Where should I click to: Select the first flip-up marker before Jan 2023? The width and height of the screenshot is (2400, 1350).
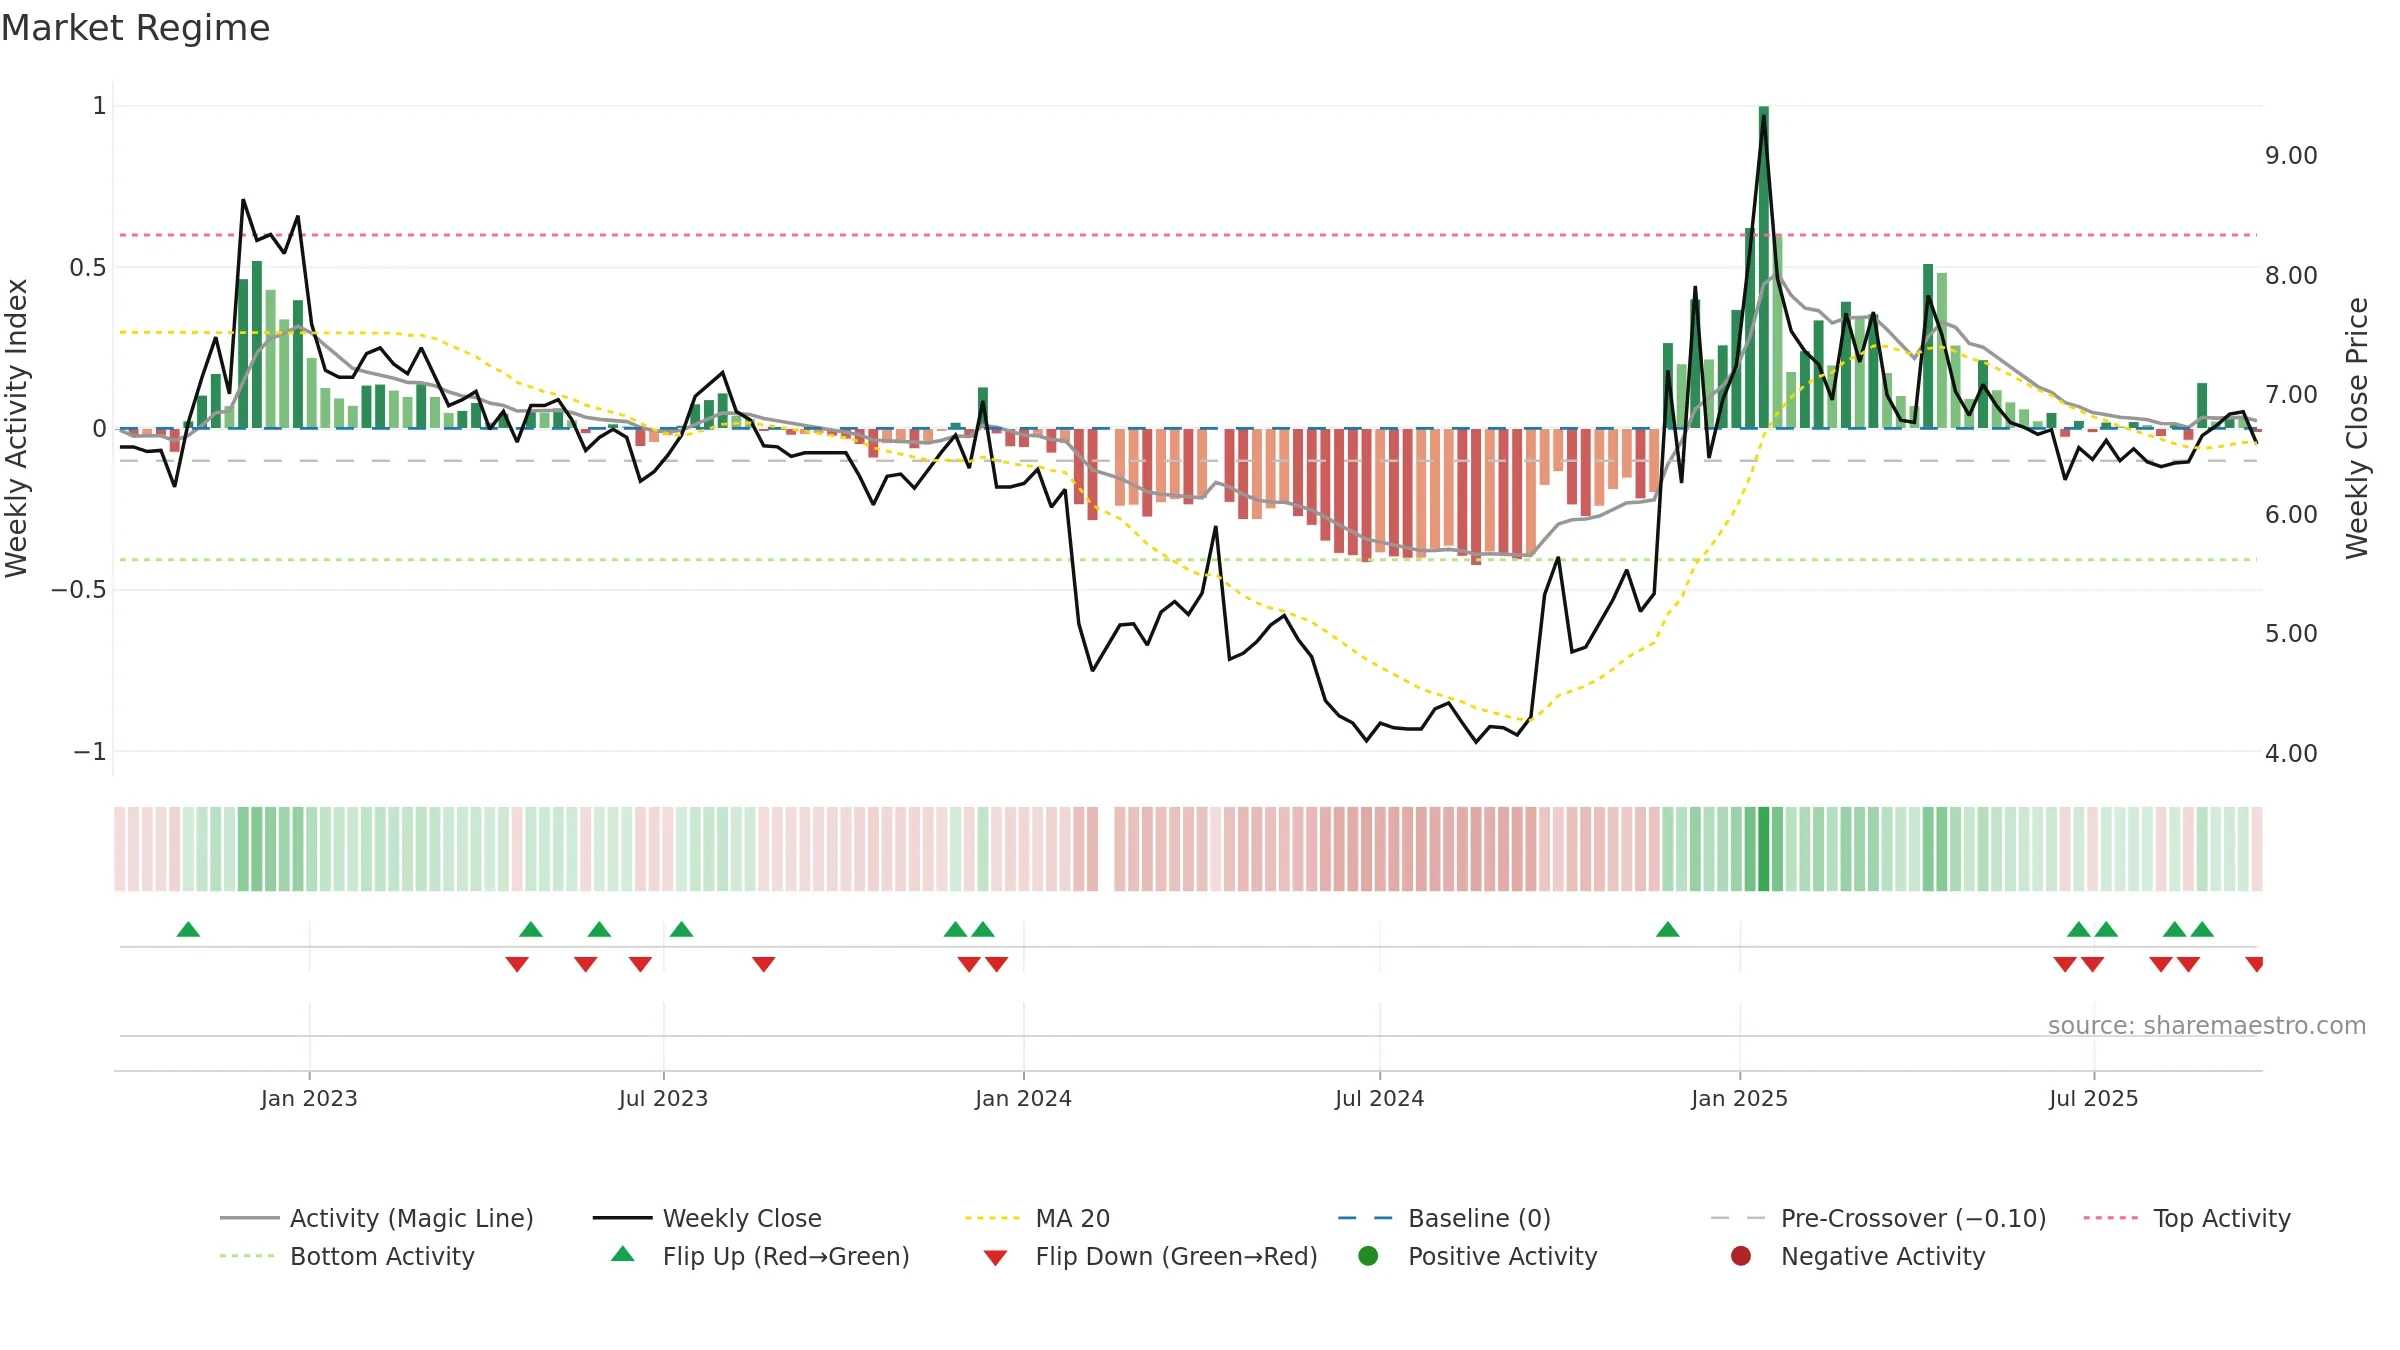coord(188,929)
